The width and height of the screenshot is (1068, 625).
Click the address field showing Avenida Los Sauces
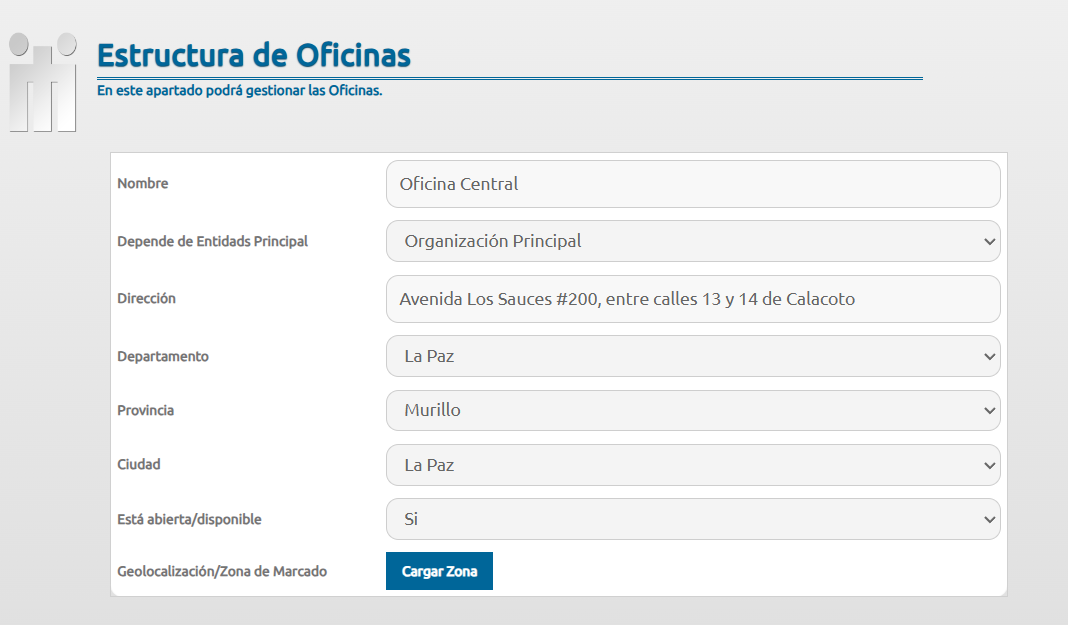click(692, 299)
